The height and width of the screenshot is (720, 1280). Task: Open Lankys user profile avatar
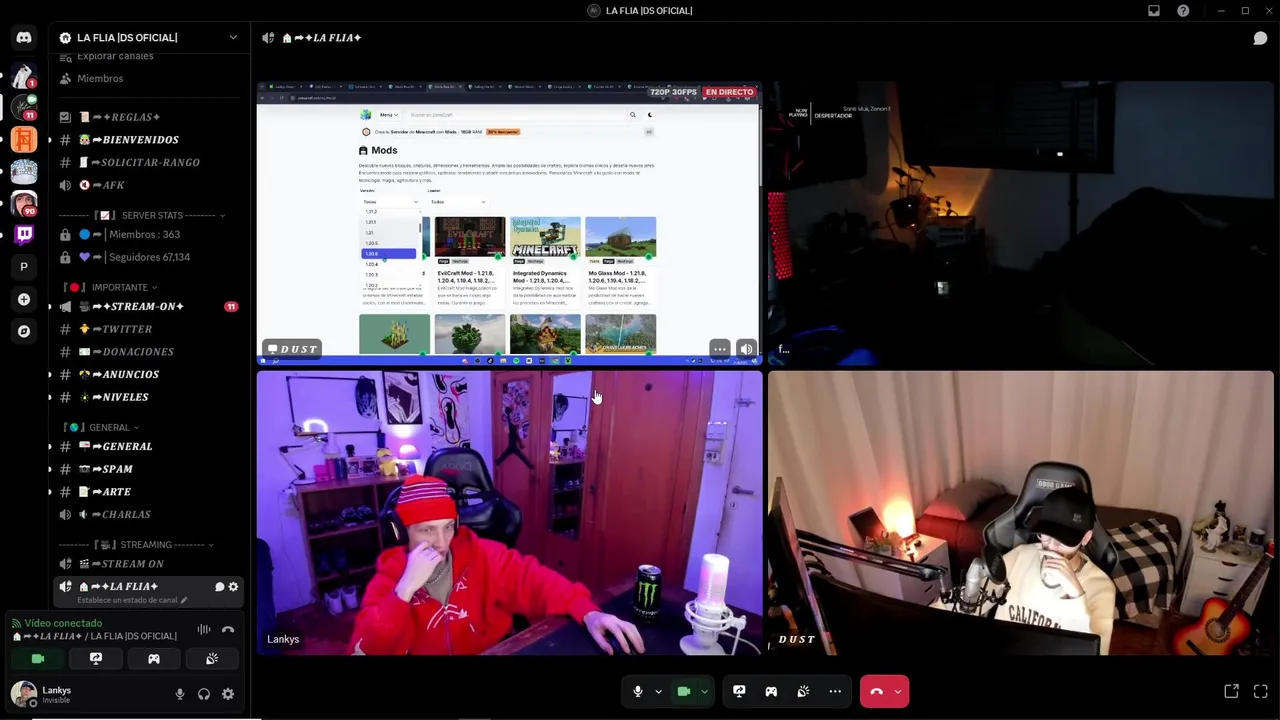point(24,693)
